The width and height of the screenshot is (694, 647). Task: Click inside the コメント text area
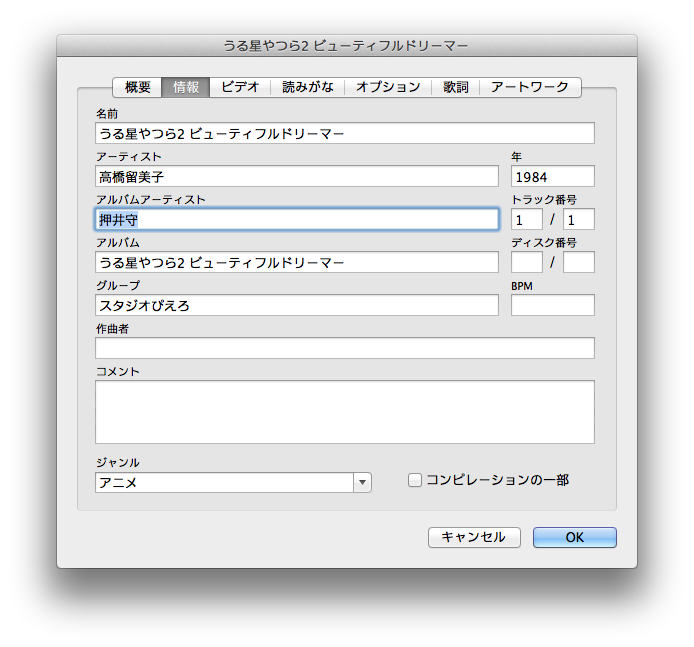click(344, 411)
